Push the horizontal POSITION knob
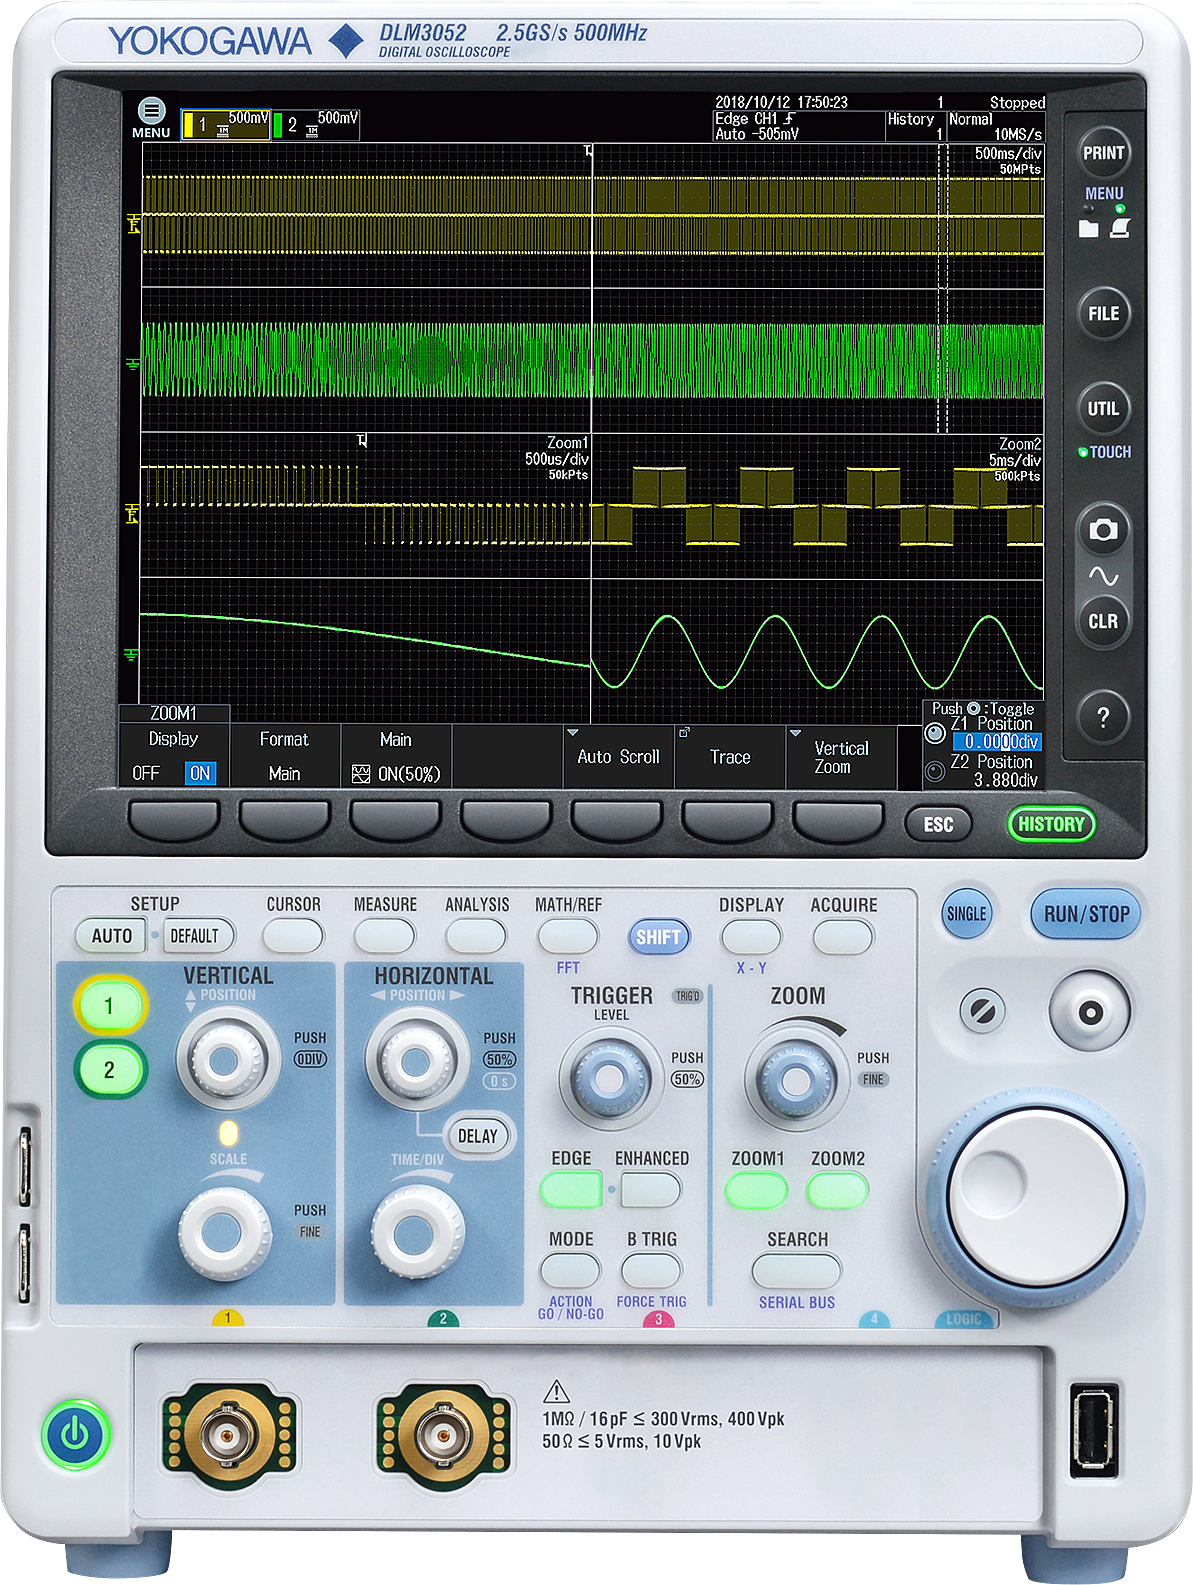The width and height of the screenshot is (1193, 1585). [417, 1060]
